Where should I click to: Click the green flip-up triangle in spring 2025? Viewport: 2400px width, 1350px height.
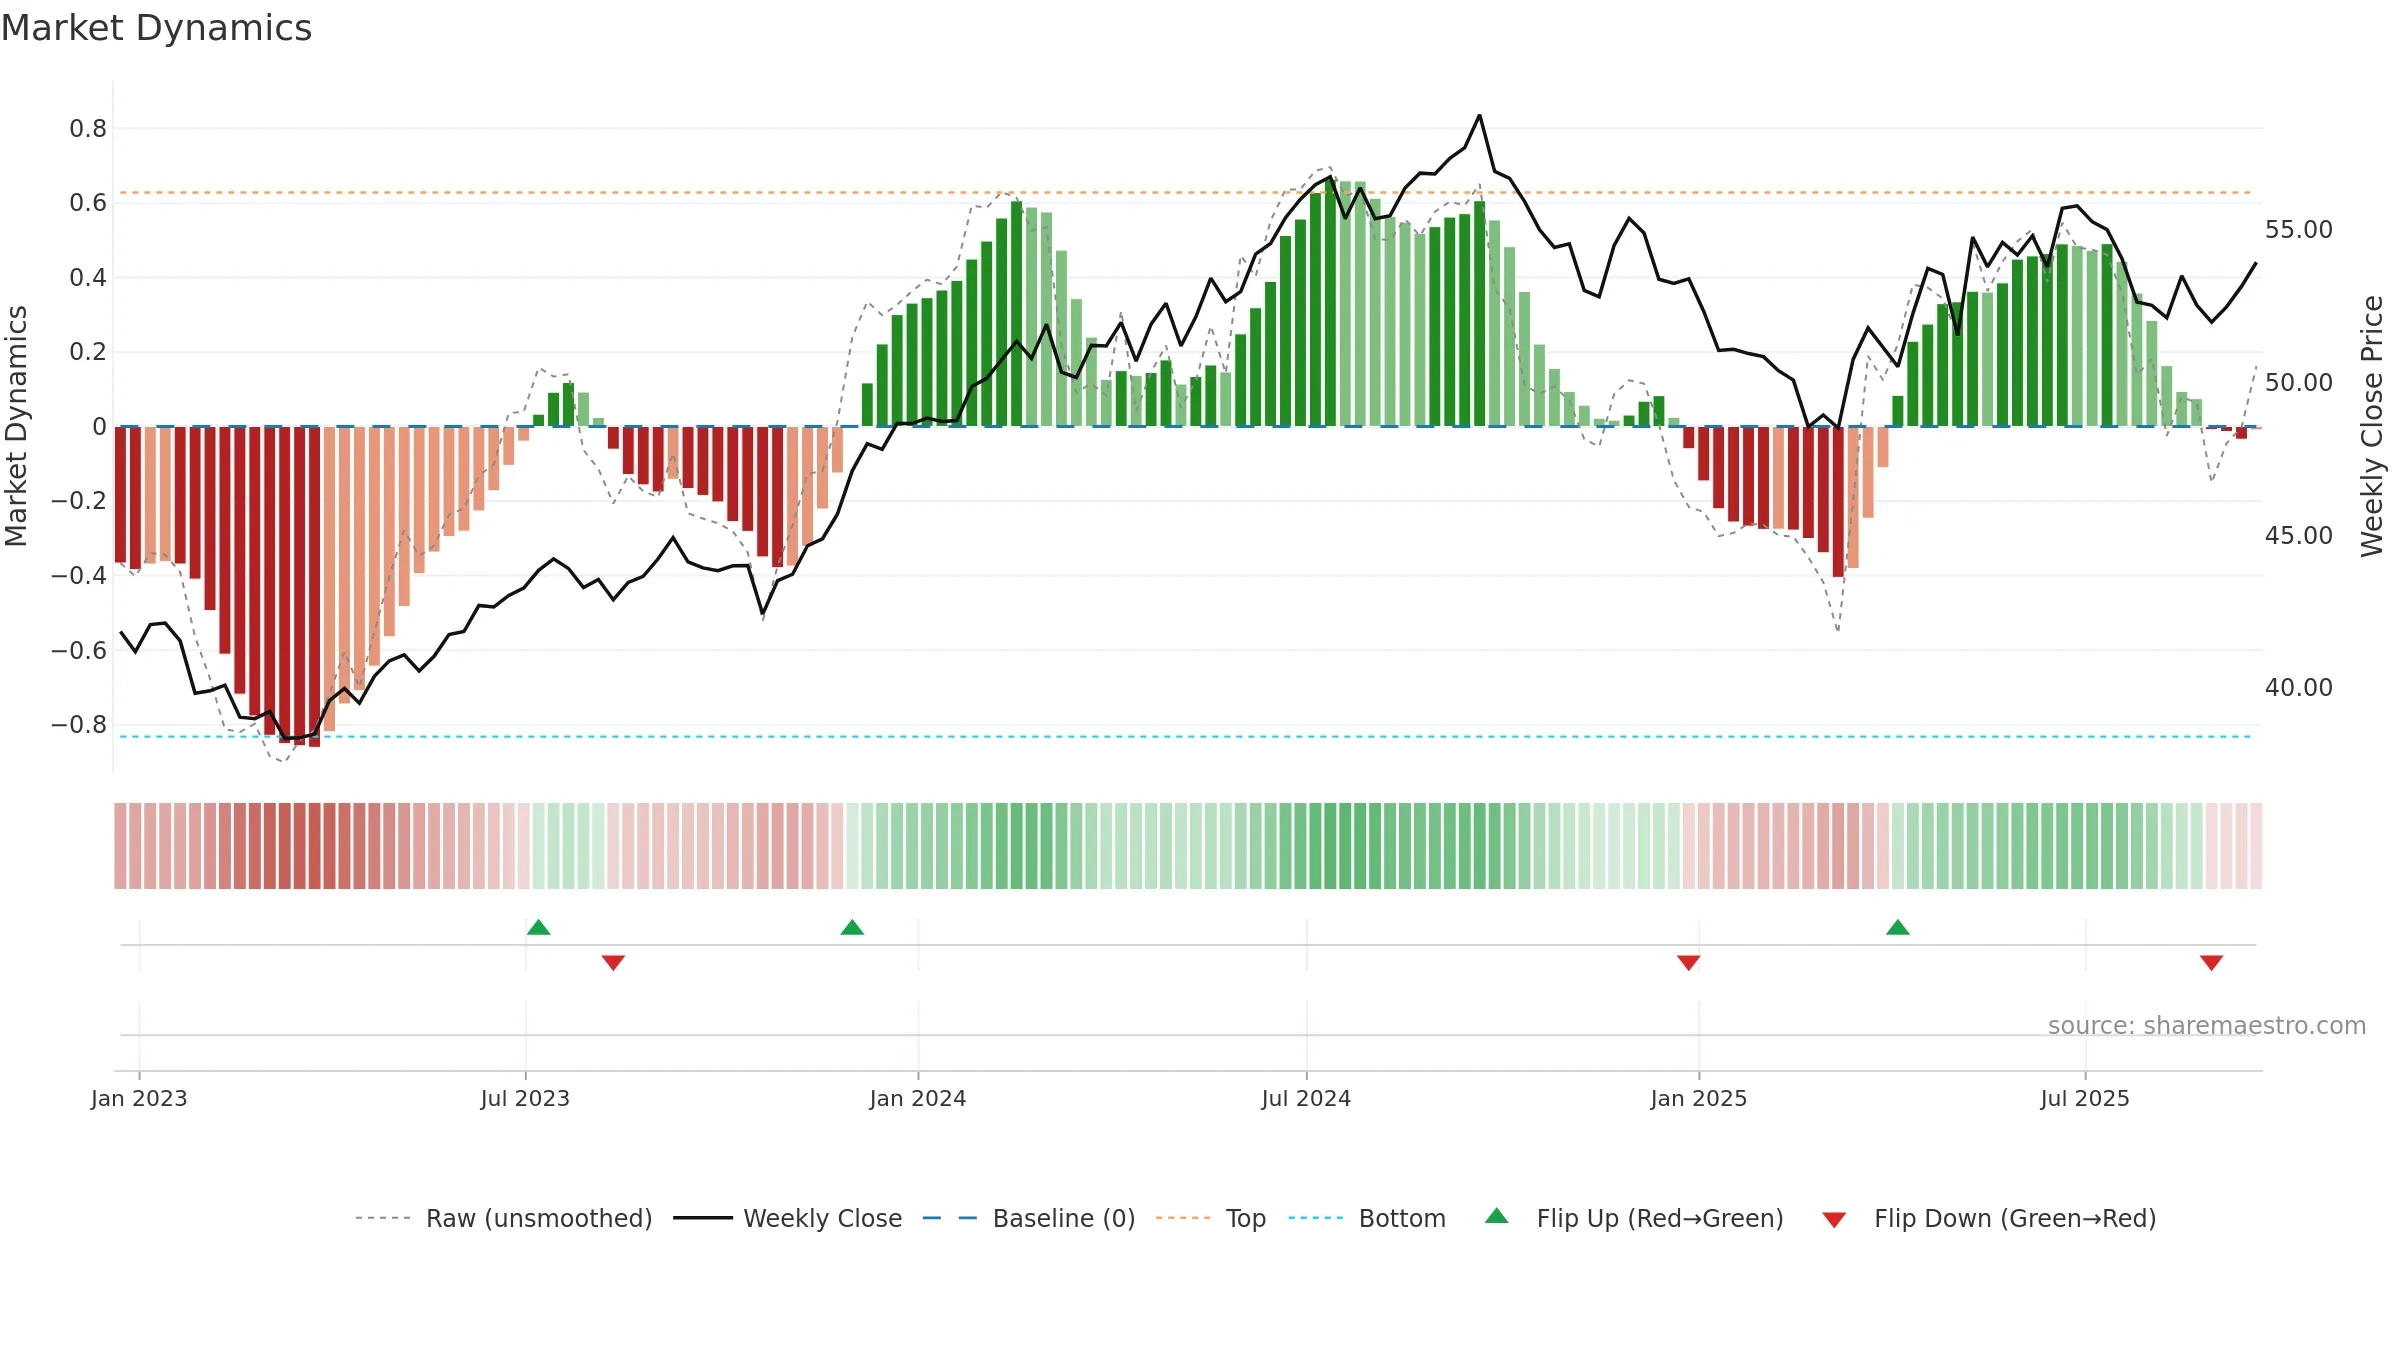[1897, 927]
